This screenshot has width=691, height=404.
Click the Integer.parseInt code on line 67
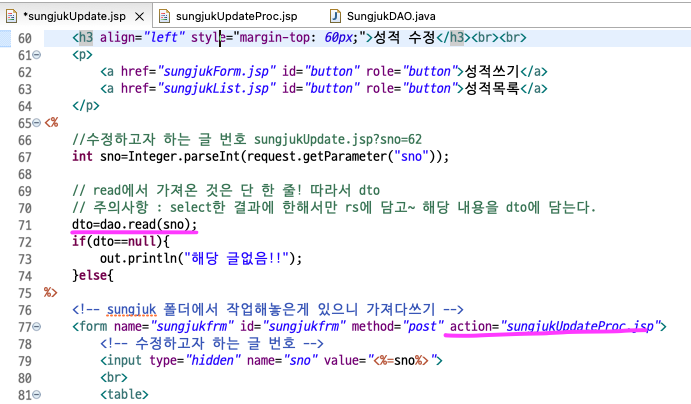(x=184, y=156)
